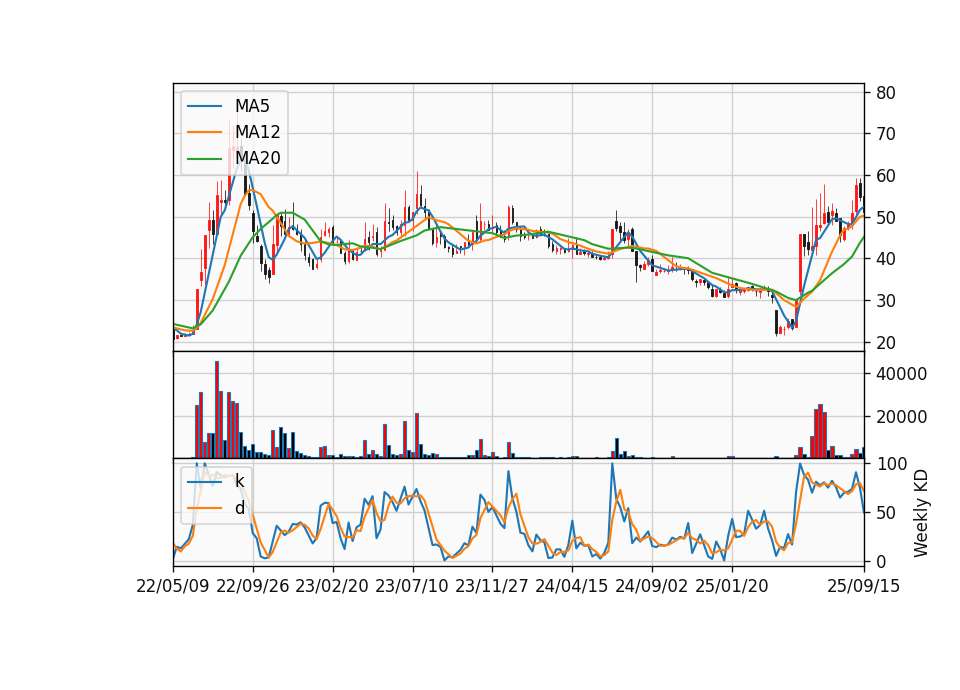Click the 23/07/10 date label
The width and height of the screenshot is (960, 690).
[412, 586]
